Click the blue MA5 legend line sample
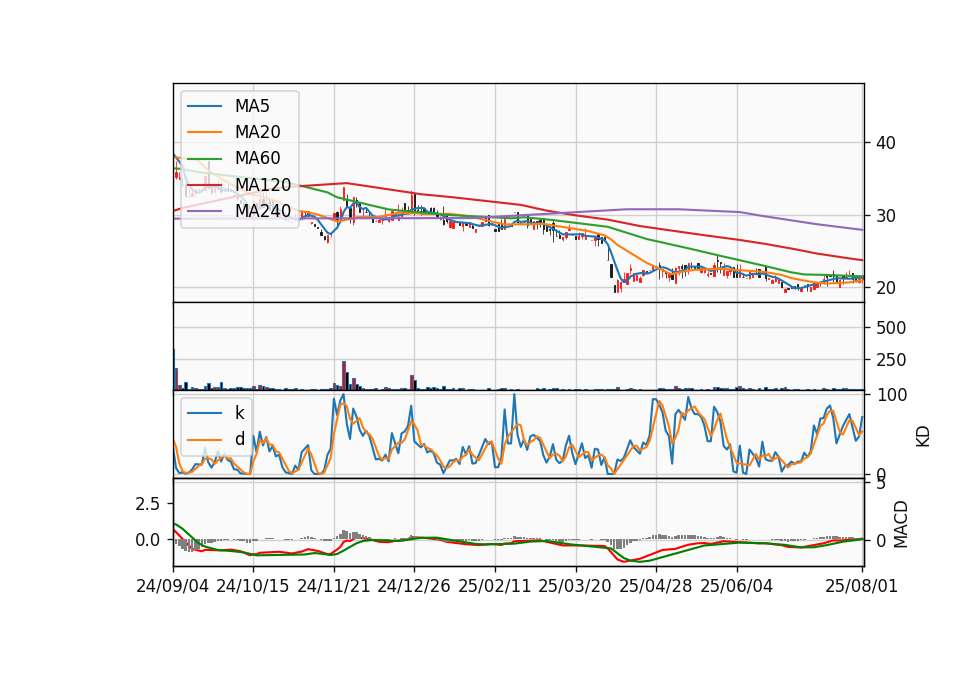Image resolution: width=960 pixels, height=690 pixels. [204, 107]
